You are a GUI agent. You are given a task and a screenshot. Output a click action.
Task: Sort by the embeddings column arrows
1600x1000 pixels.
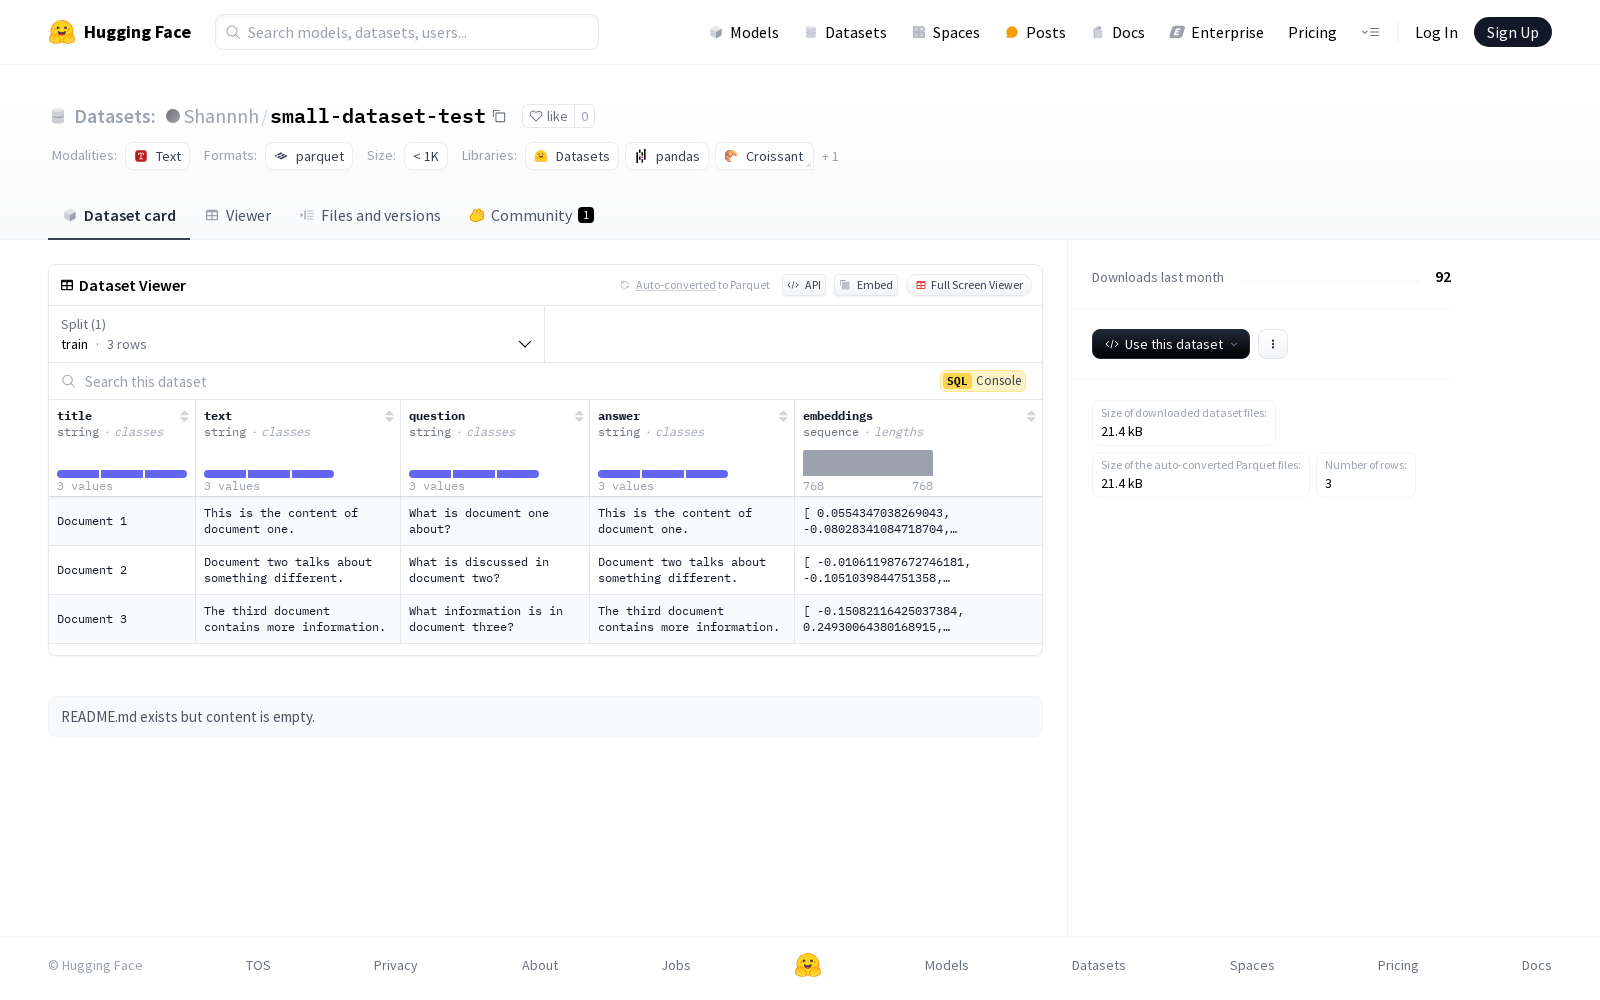[x=1031, y=416]
